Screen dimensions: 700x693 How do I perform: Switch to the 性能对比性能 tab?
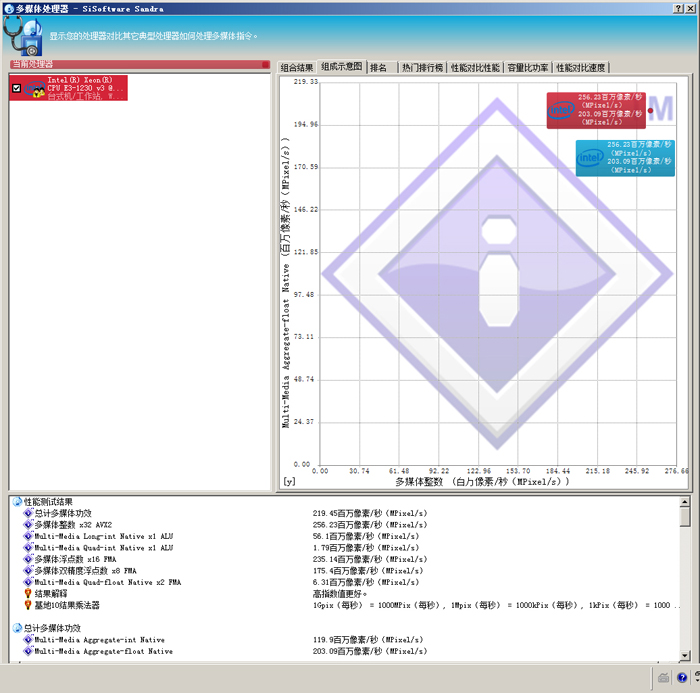point(475,67)
